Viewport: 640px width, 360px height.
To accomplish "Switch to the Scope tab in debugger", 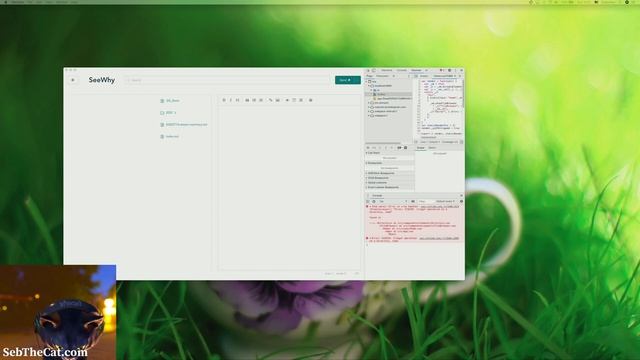I will 421,148.
